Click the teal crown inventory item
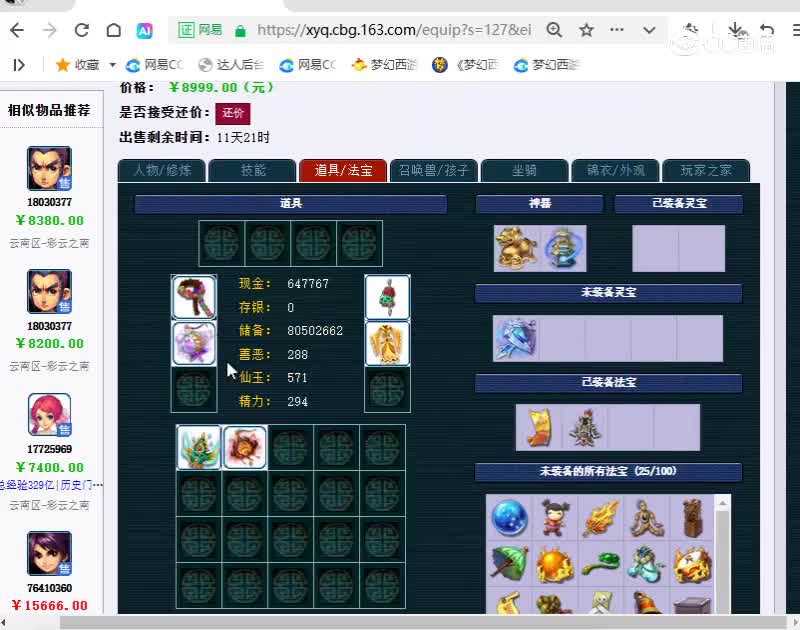This screenshot has width=800, height=630. 199,447
